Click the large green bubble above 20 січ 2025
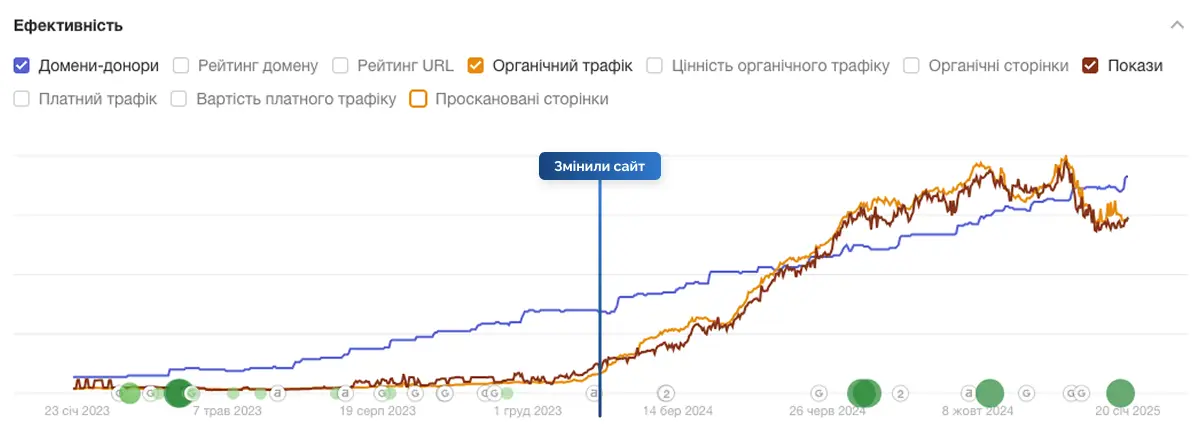 [1120, 394]
